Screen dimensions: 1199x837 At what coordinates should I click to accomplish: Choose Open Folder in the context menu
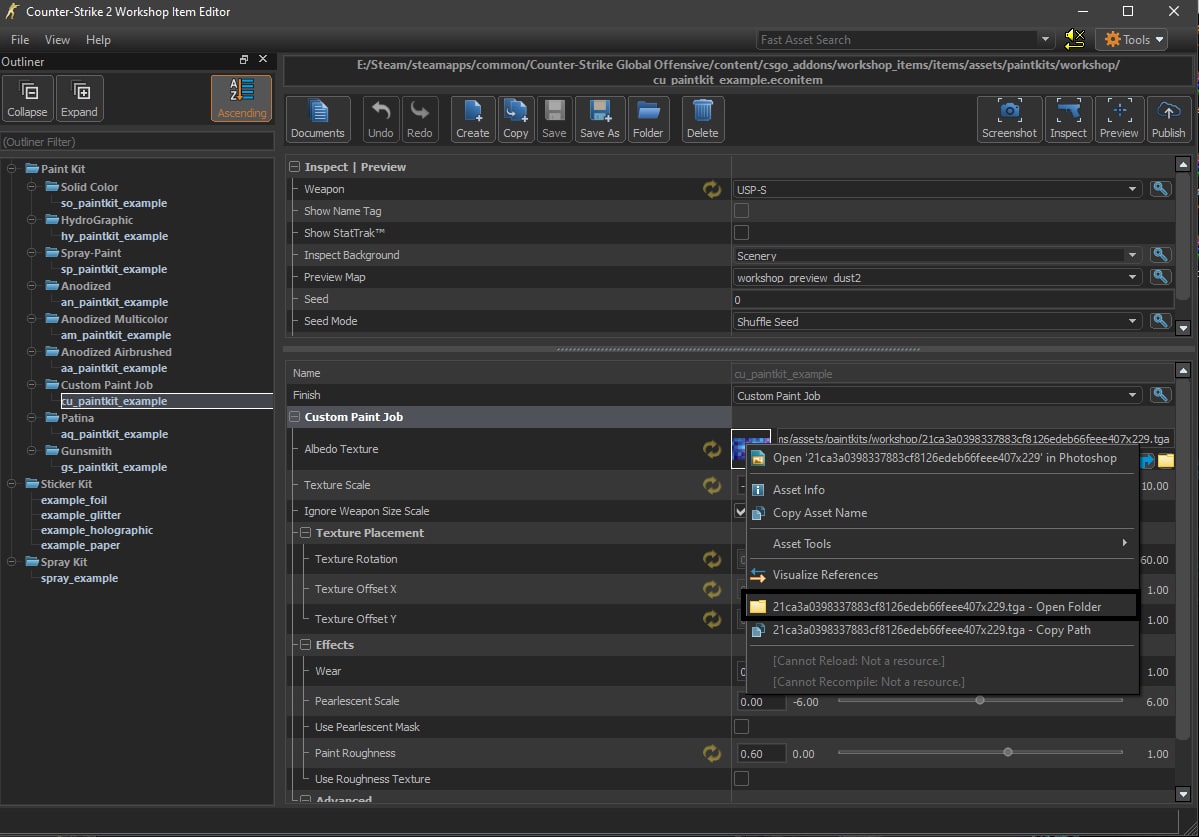coord(937,606)
